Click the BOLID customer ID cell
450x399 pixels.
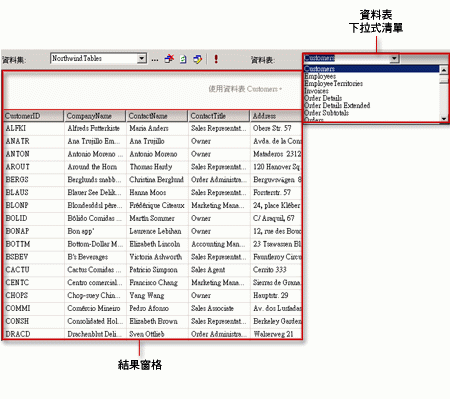point(34,218)
